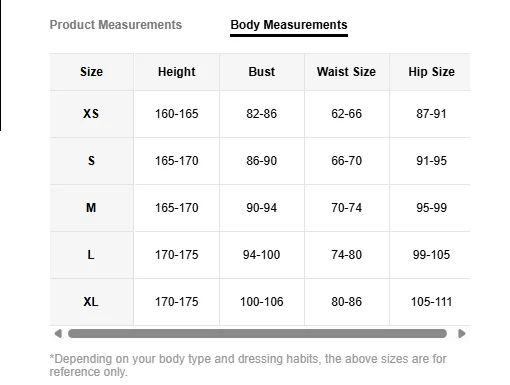Click the XS height cell 160-165
Screen dimensions: 510x385
coord(177,114)
